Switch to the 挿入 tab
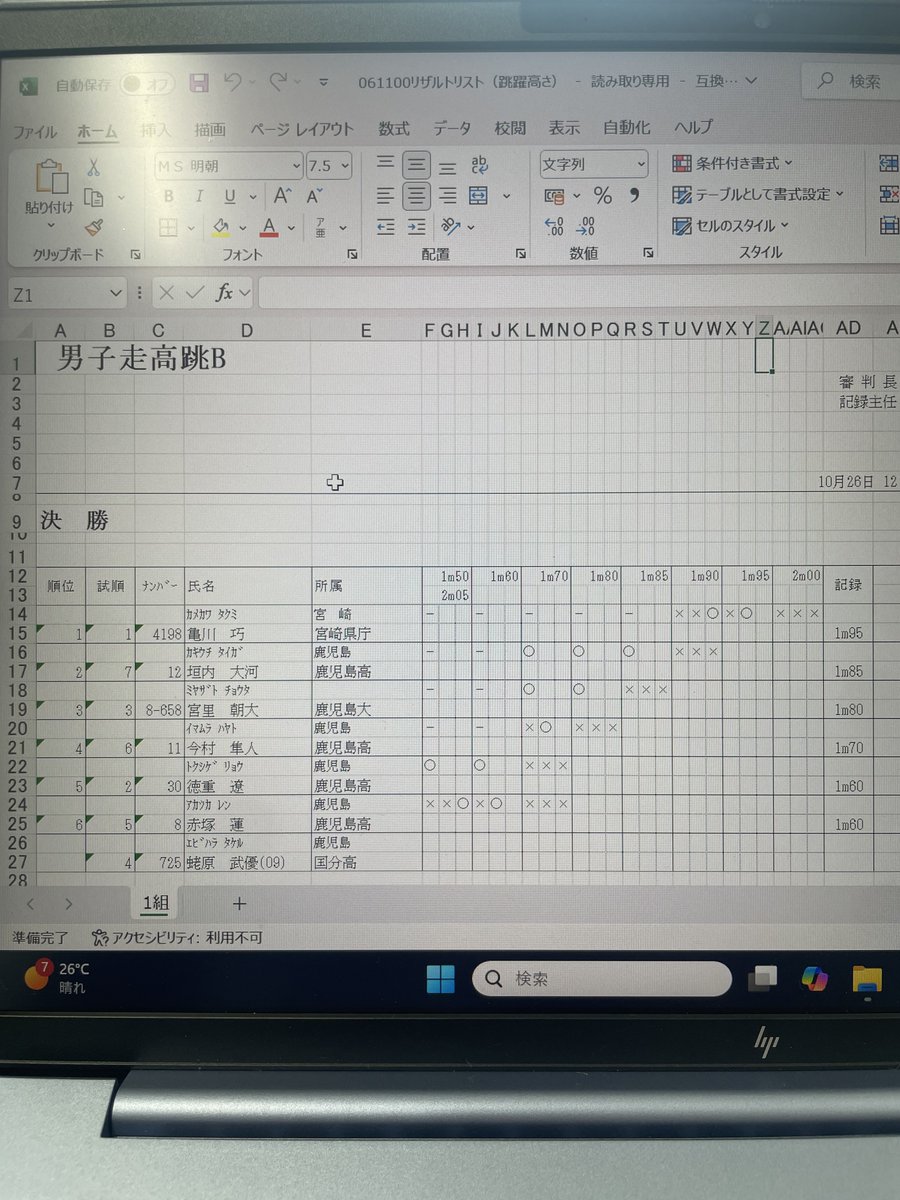Screen dimensions: 900x1200 [155, 130]
